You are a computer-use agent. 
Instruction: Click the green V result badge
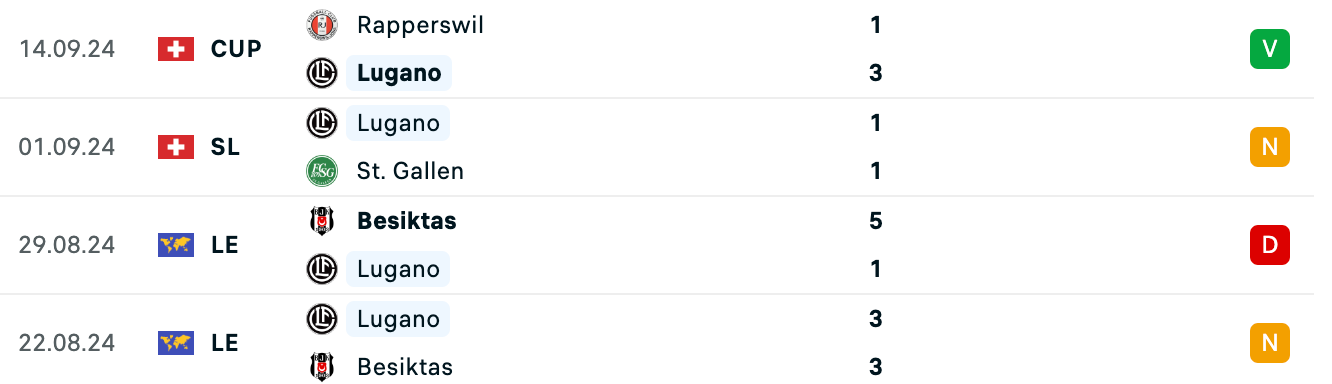1270,49
